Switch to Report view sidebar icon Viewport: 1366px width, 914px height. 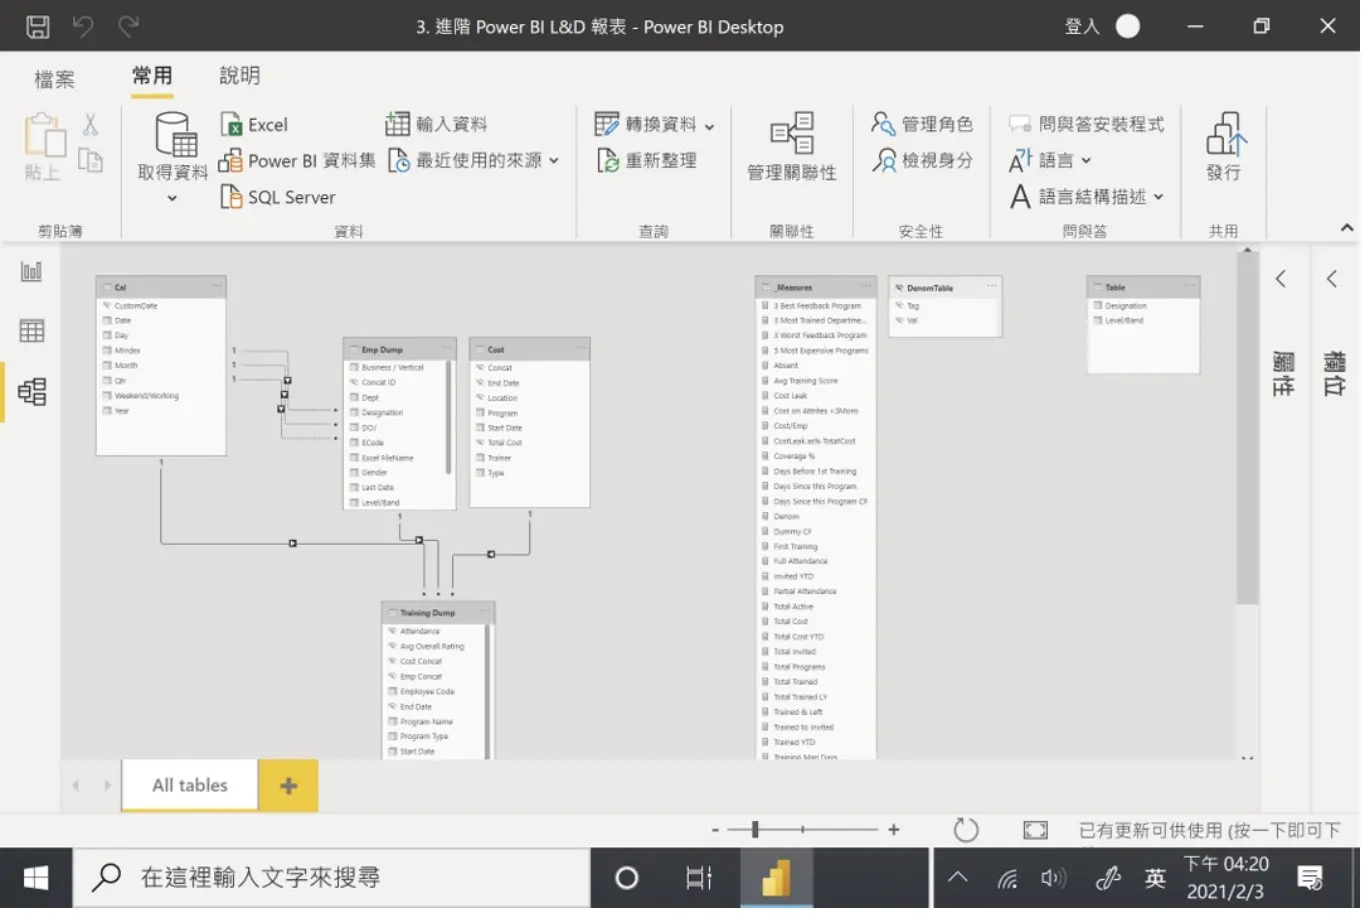[x=32, y=271]
